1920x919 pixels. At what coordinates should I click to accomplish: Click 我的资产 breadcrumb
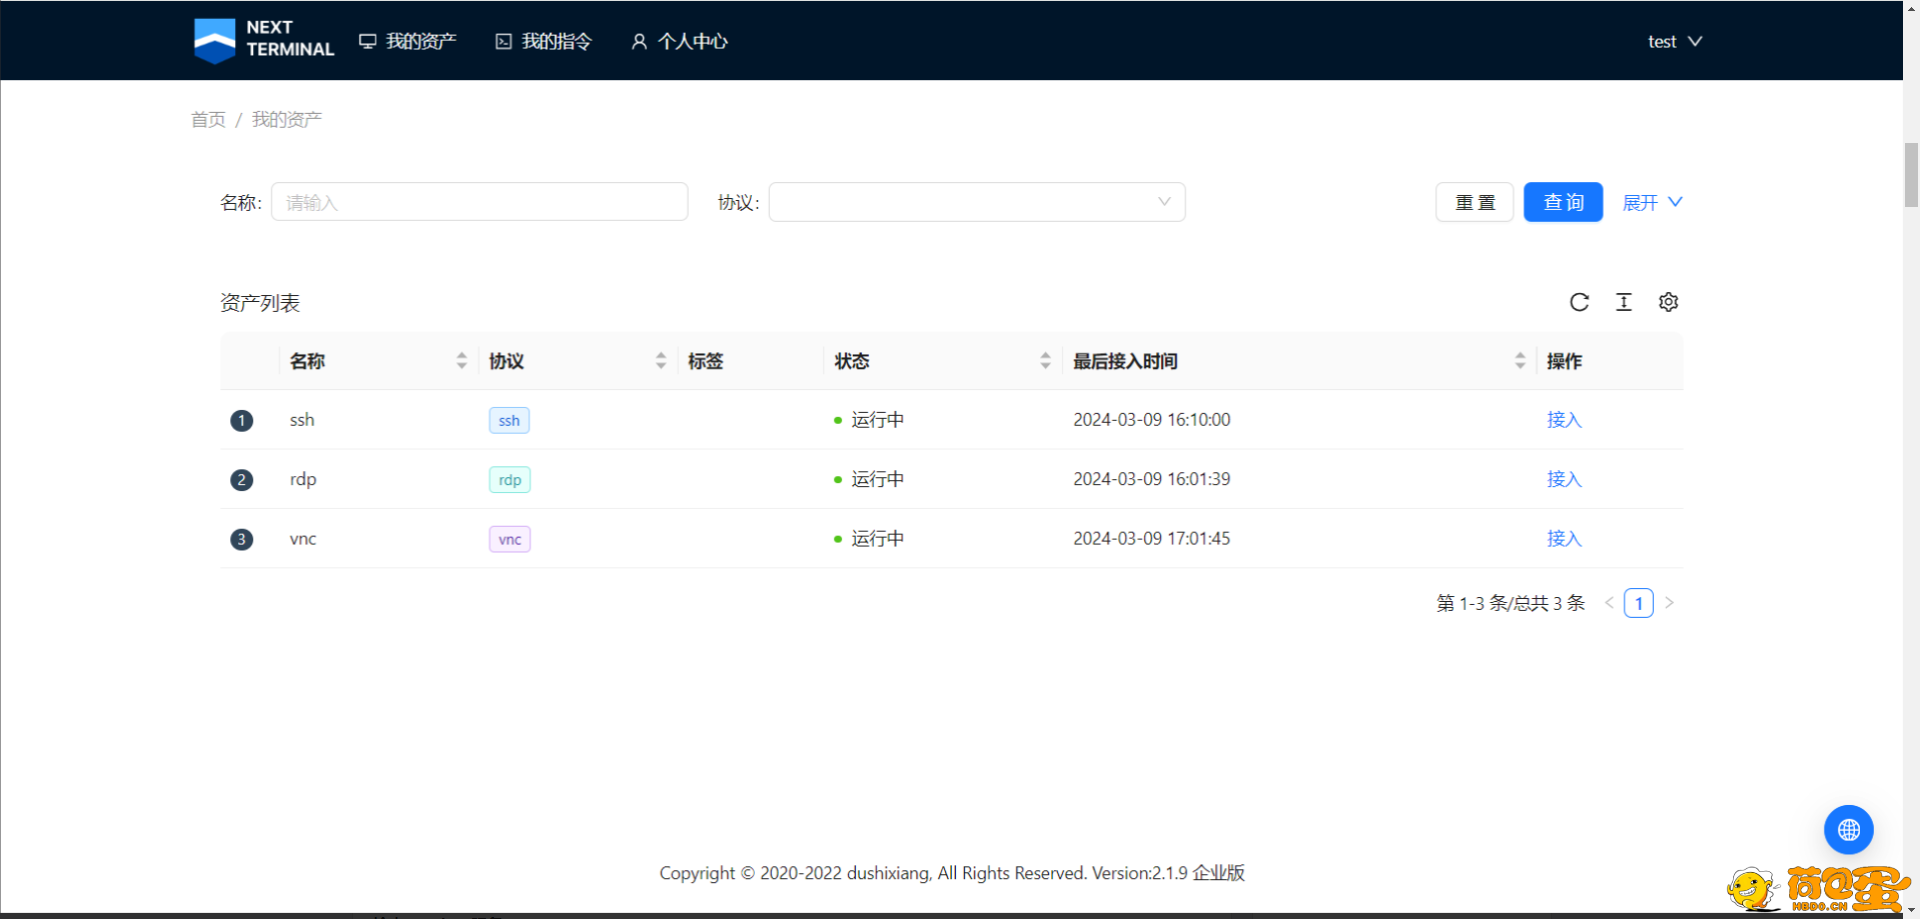pos(287,119)
